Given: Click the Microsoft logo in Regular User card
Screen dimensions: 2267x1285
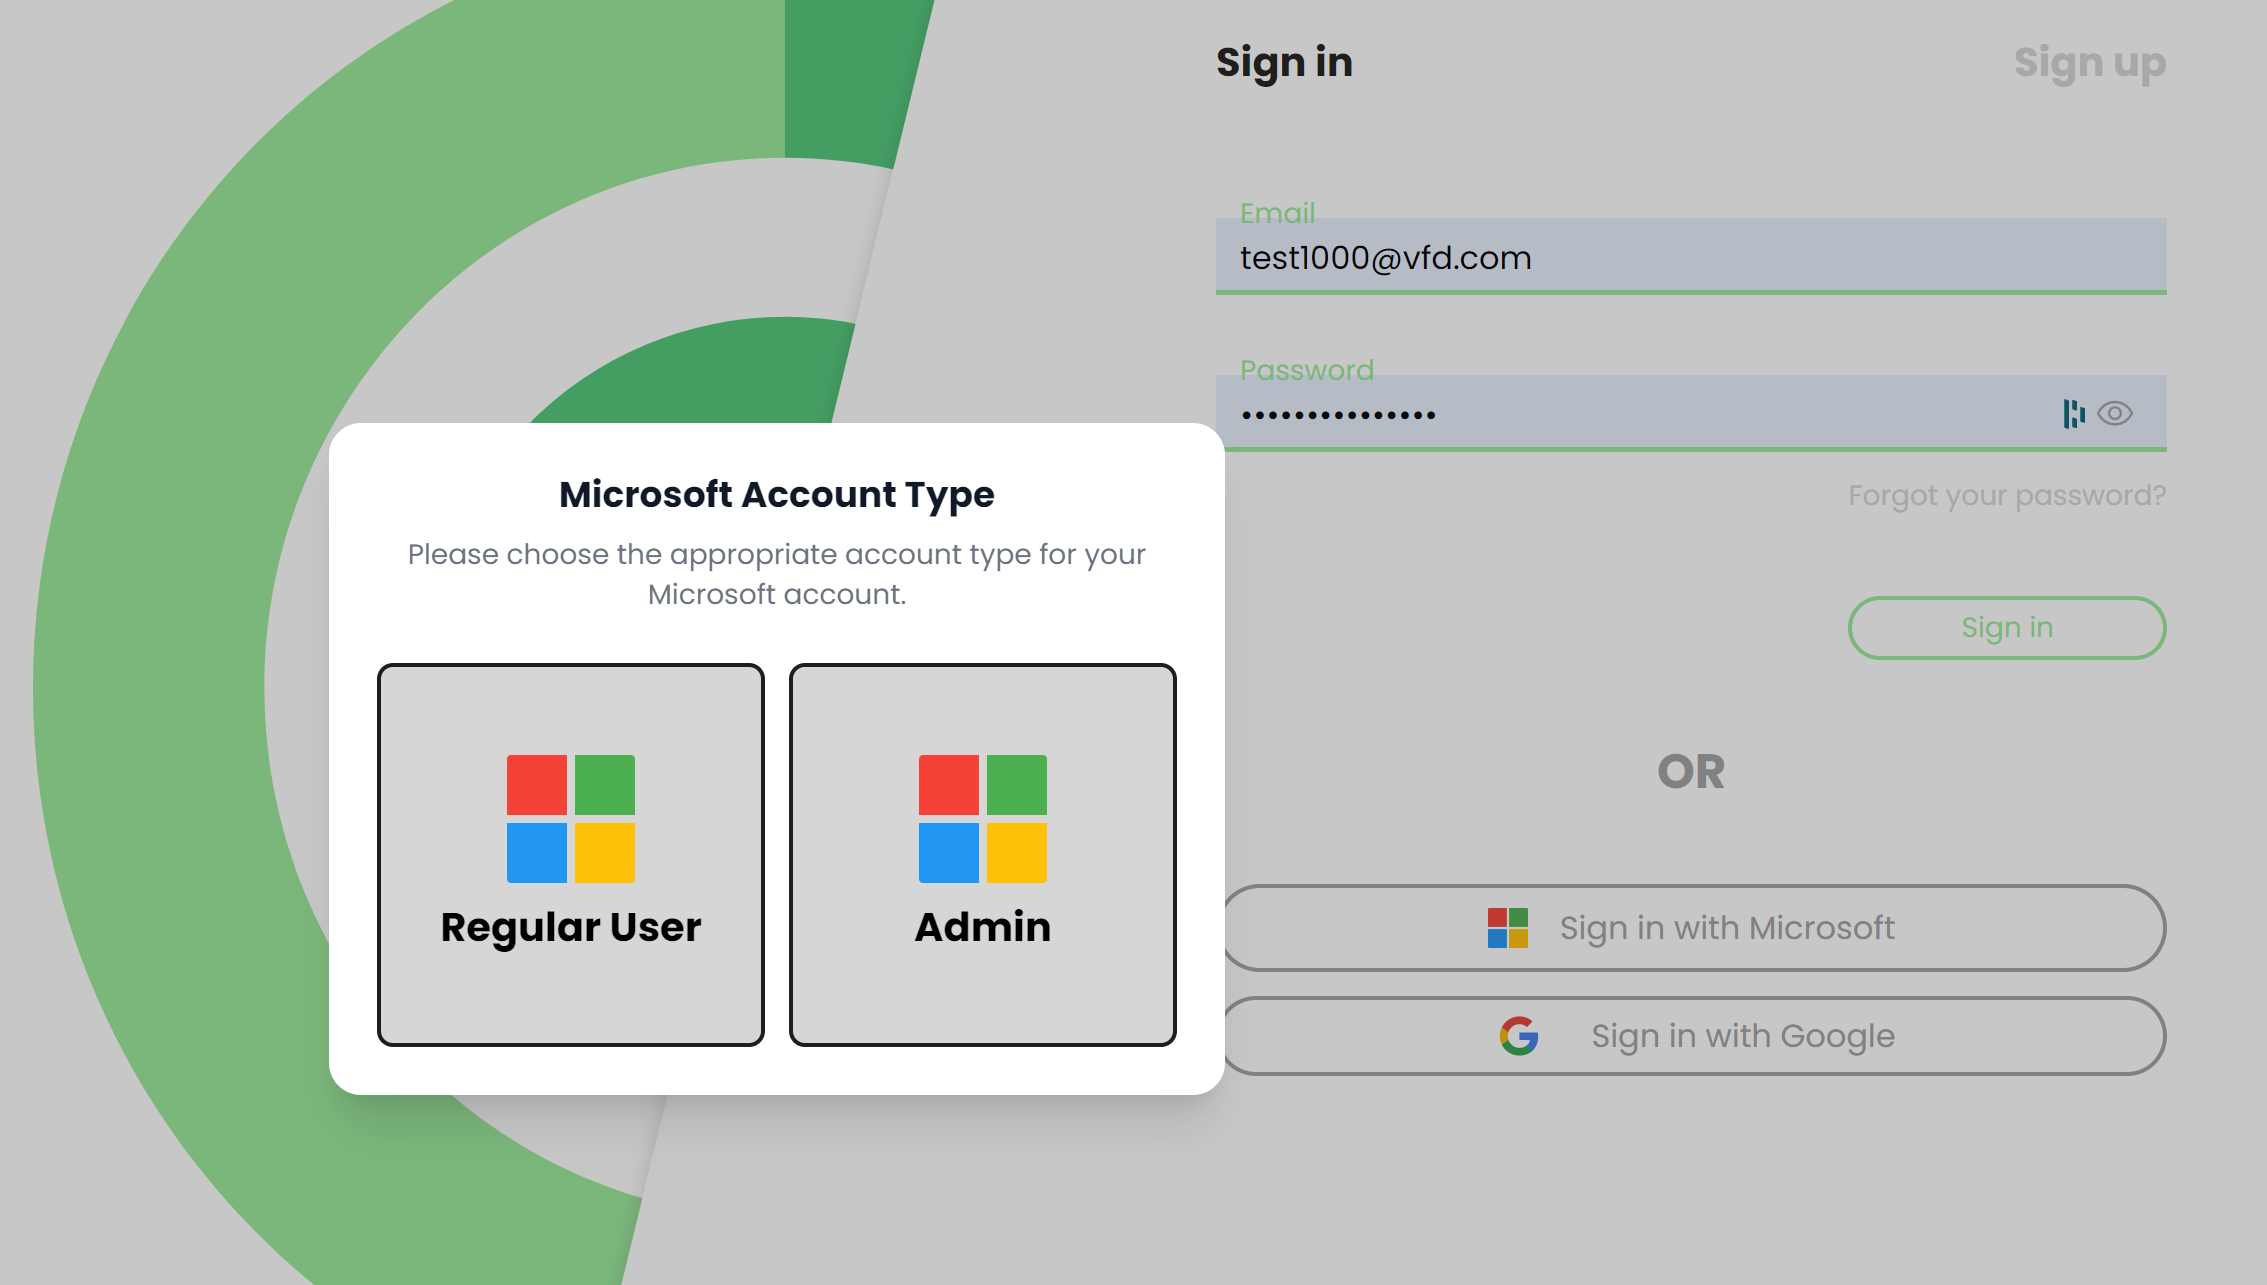Looking at the screenshot, I should click(x=571, y=819).
